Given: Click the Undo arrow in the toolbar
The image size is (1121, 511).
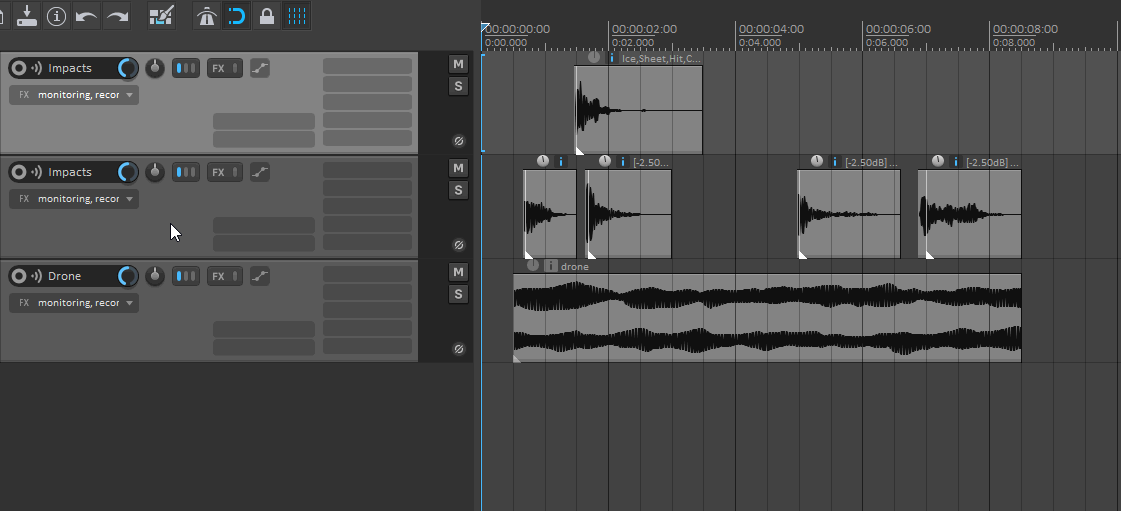Looking at the screenshot, I should 87,16.
